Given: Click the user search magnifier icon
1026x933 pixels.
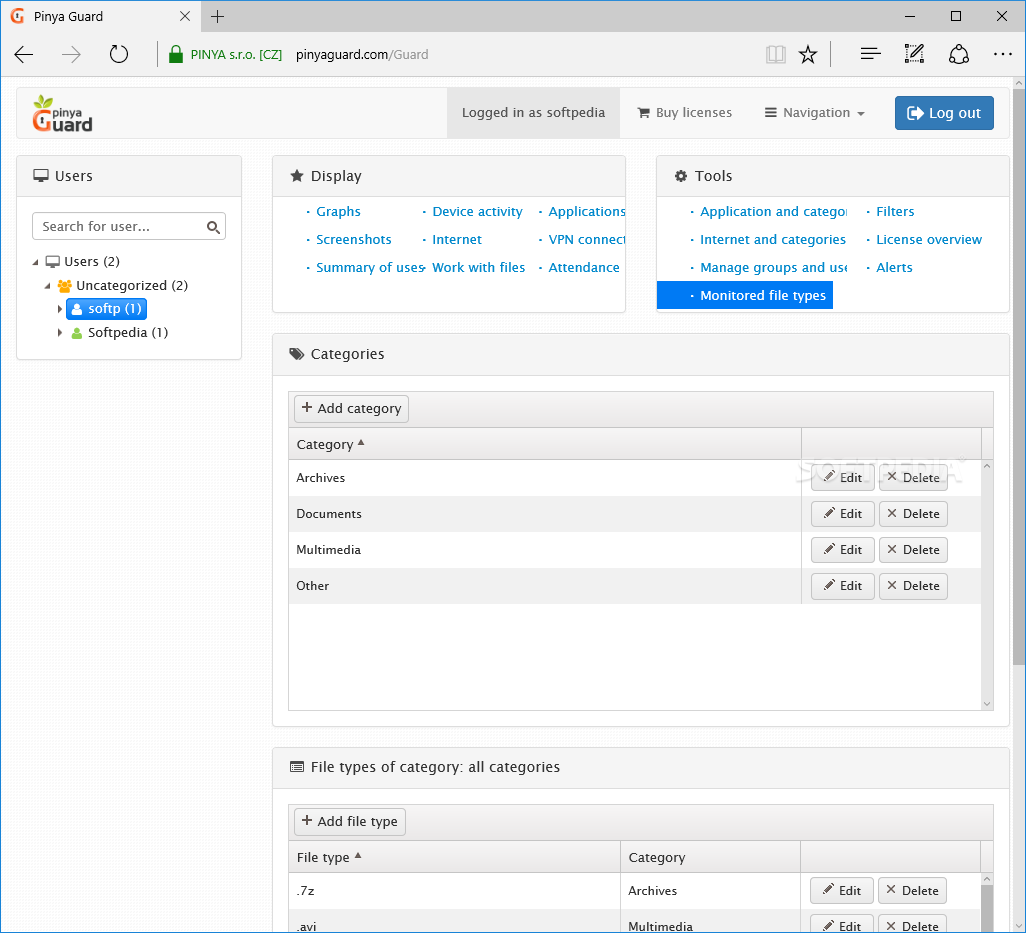Looking at the screenshot, I should 213,227.
